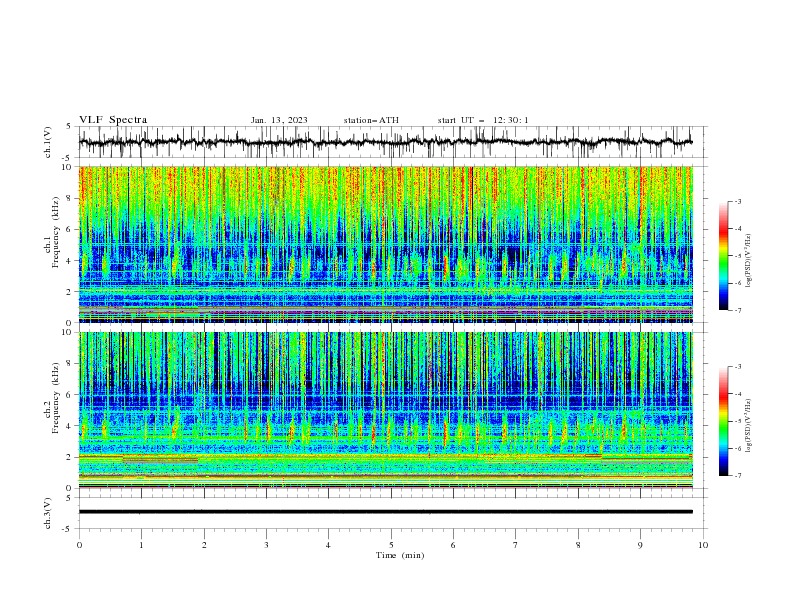The width and height of the screenshot is (792, 612).
Task: Click the 'VLF Spectra' title text
Action: pyautogui.click(x=113, y=120)
